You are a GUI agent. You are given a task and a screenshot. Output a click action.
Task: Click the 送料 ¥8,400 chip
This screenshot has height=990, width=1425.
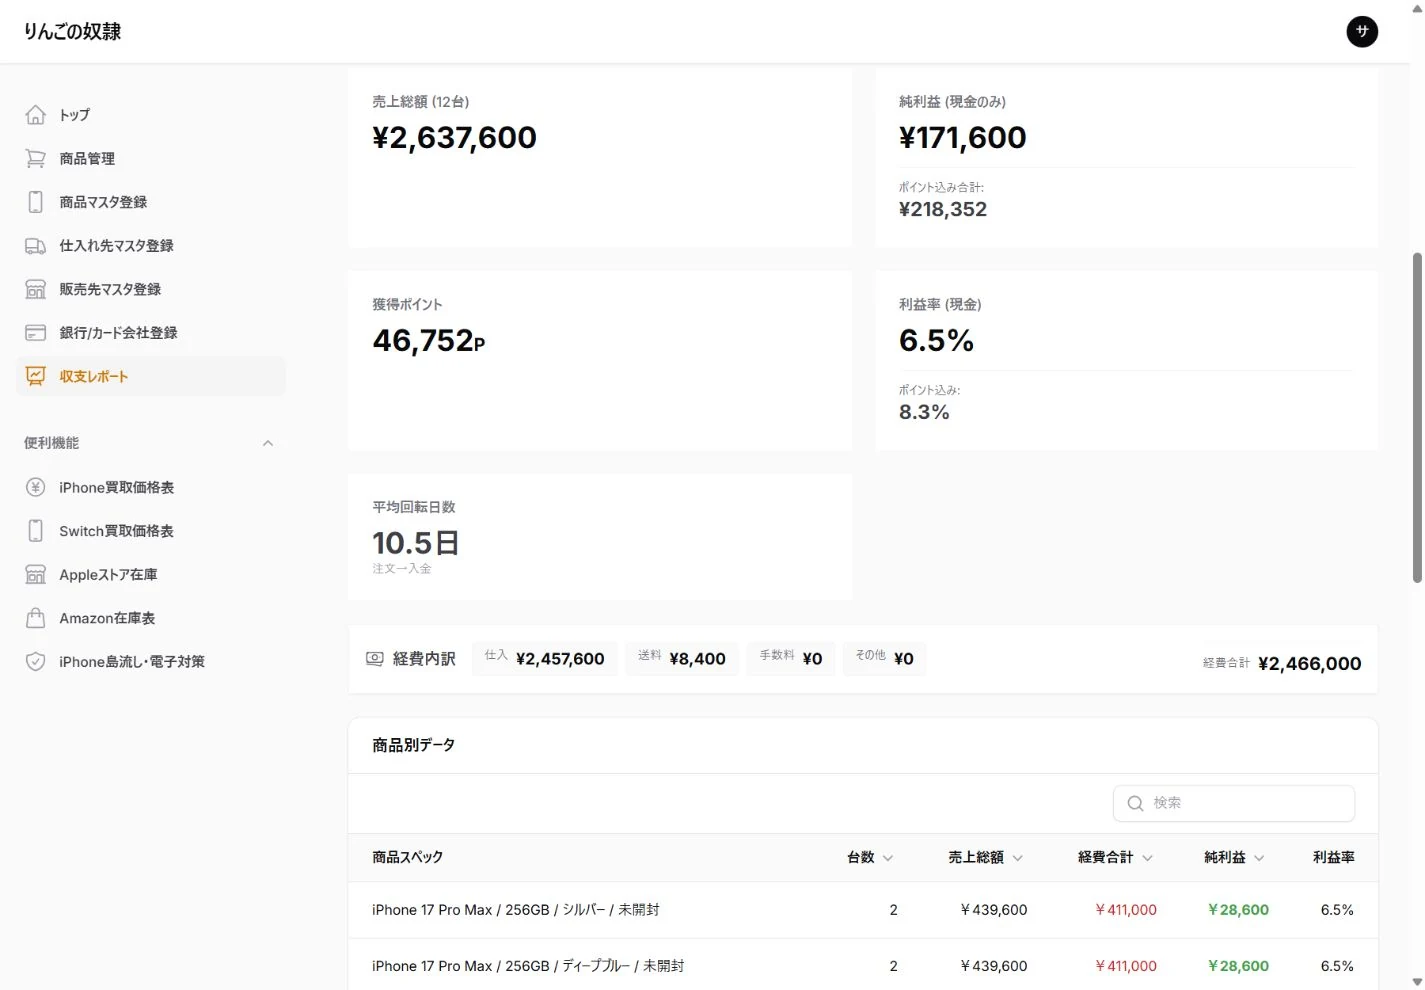click(x=682, y=658)
